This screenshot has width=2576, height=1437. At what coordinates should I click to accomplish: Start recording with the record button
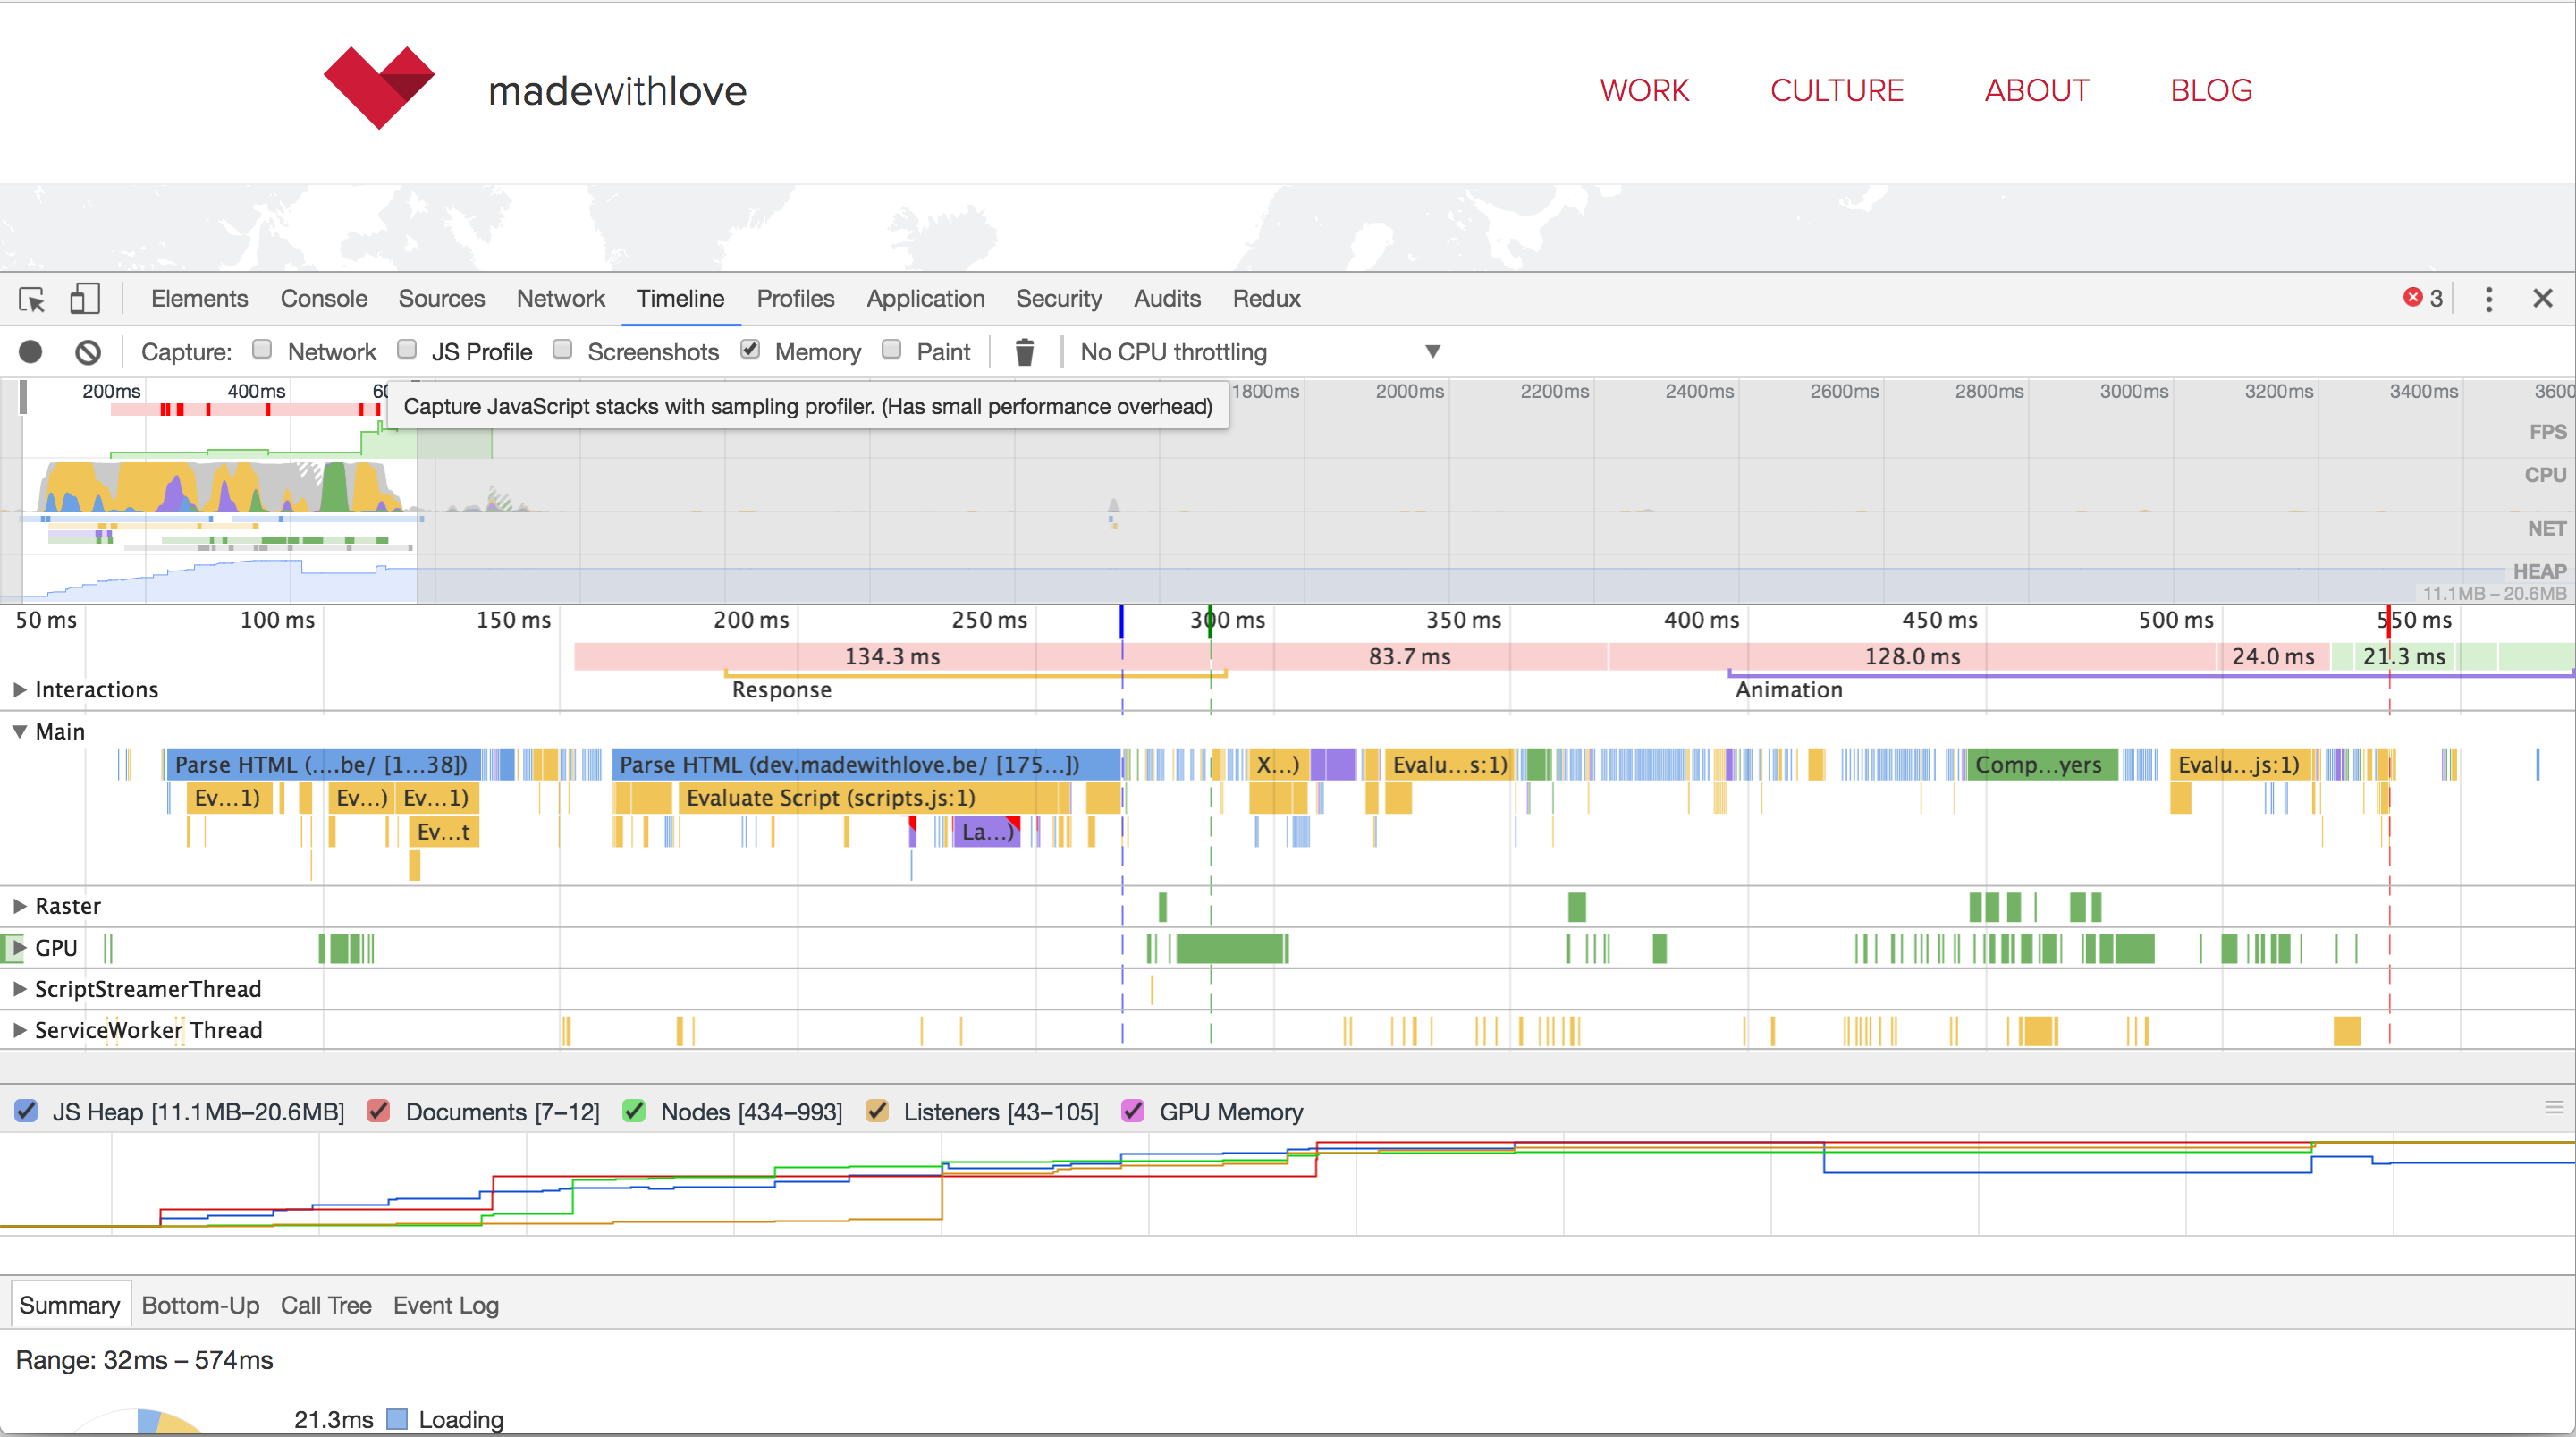(31, 352)
